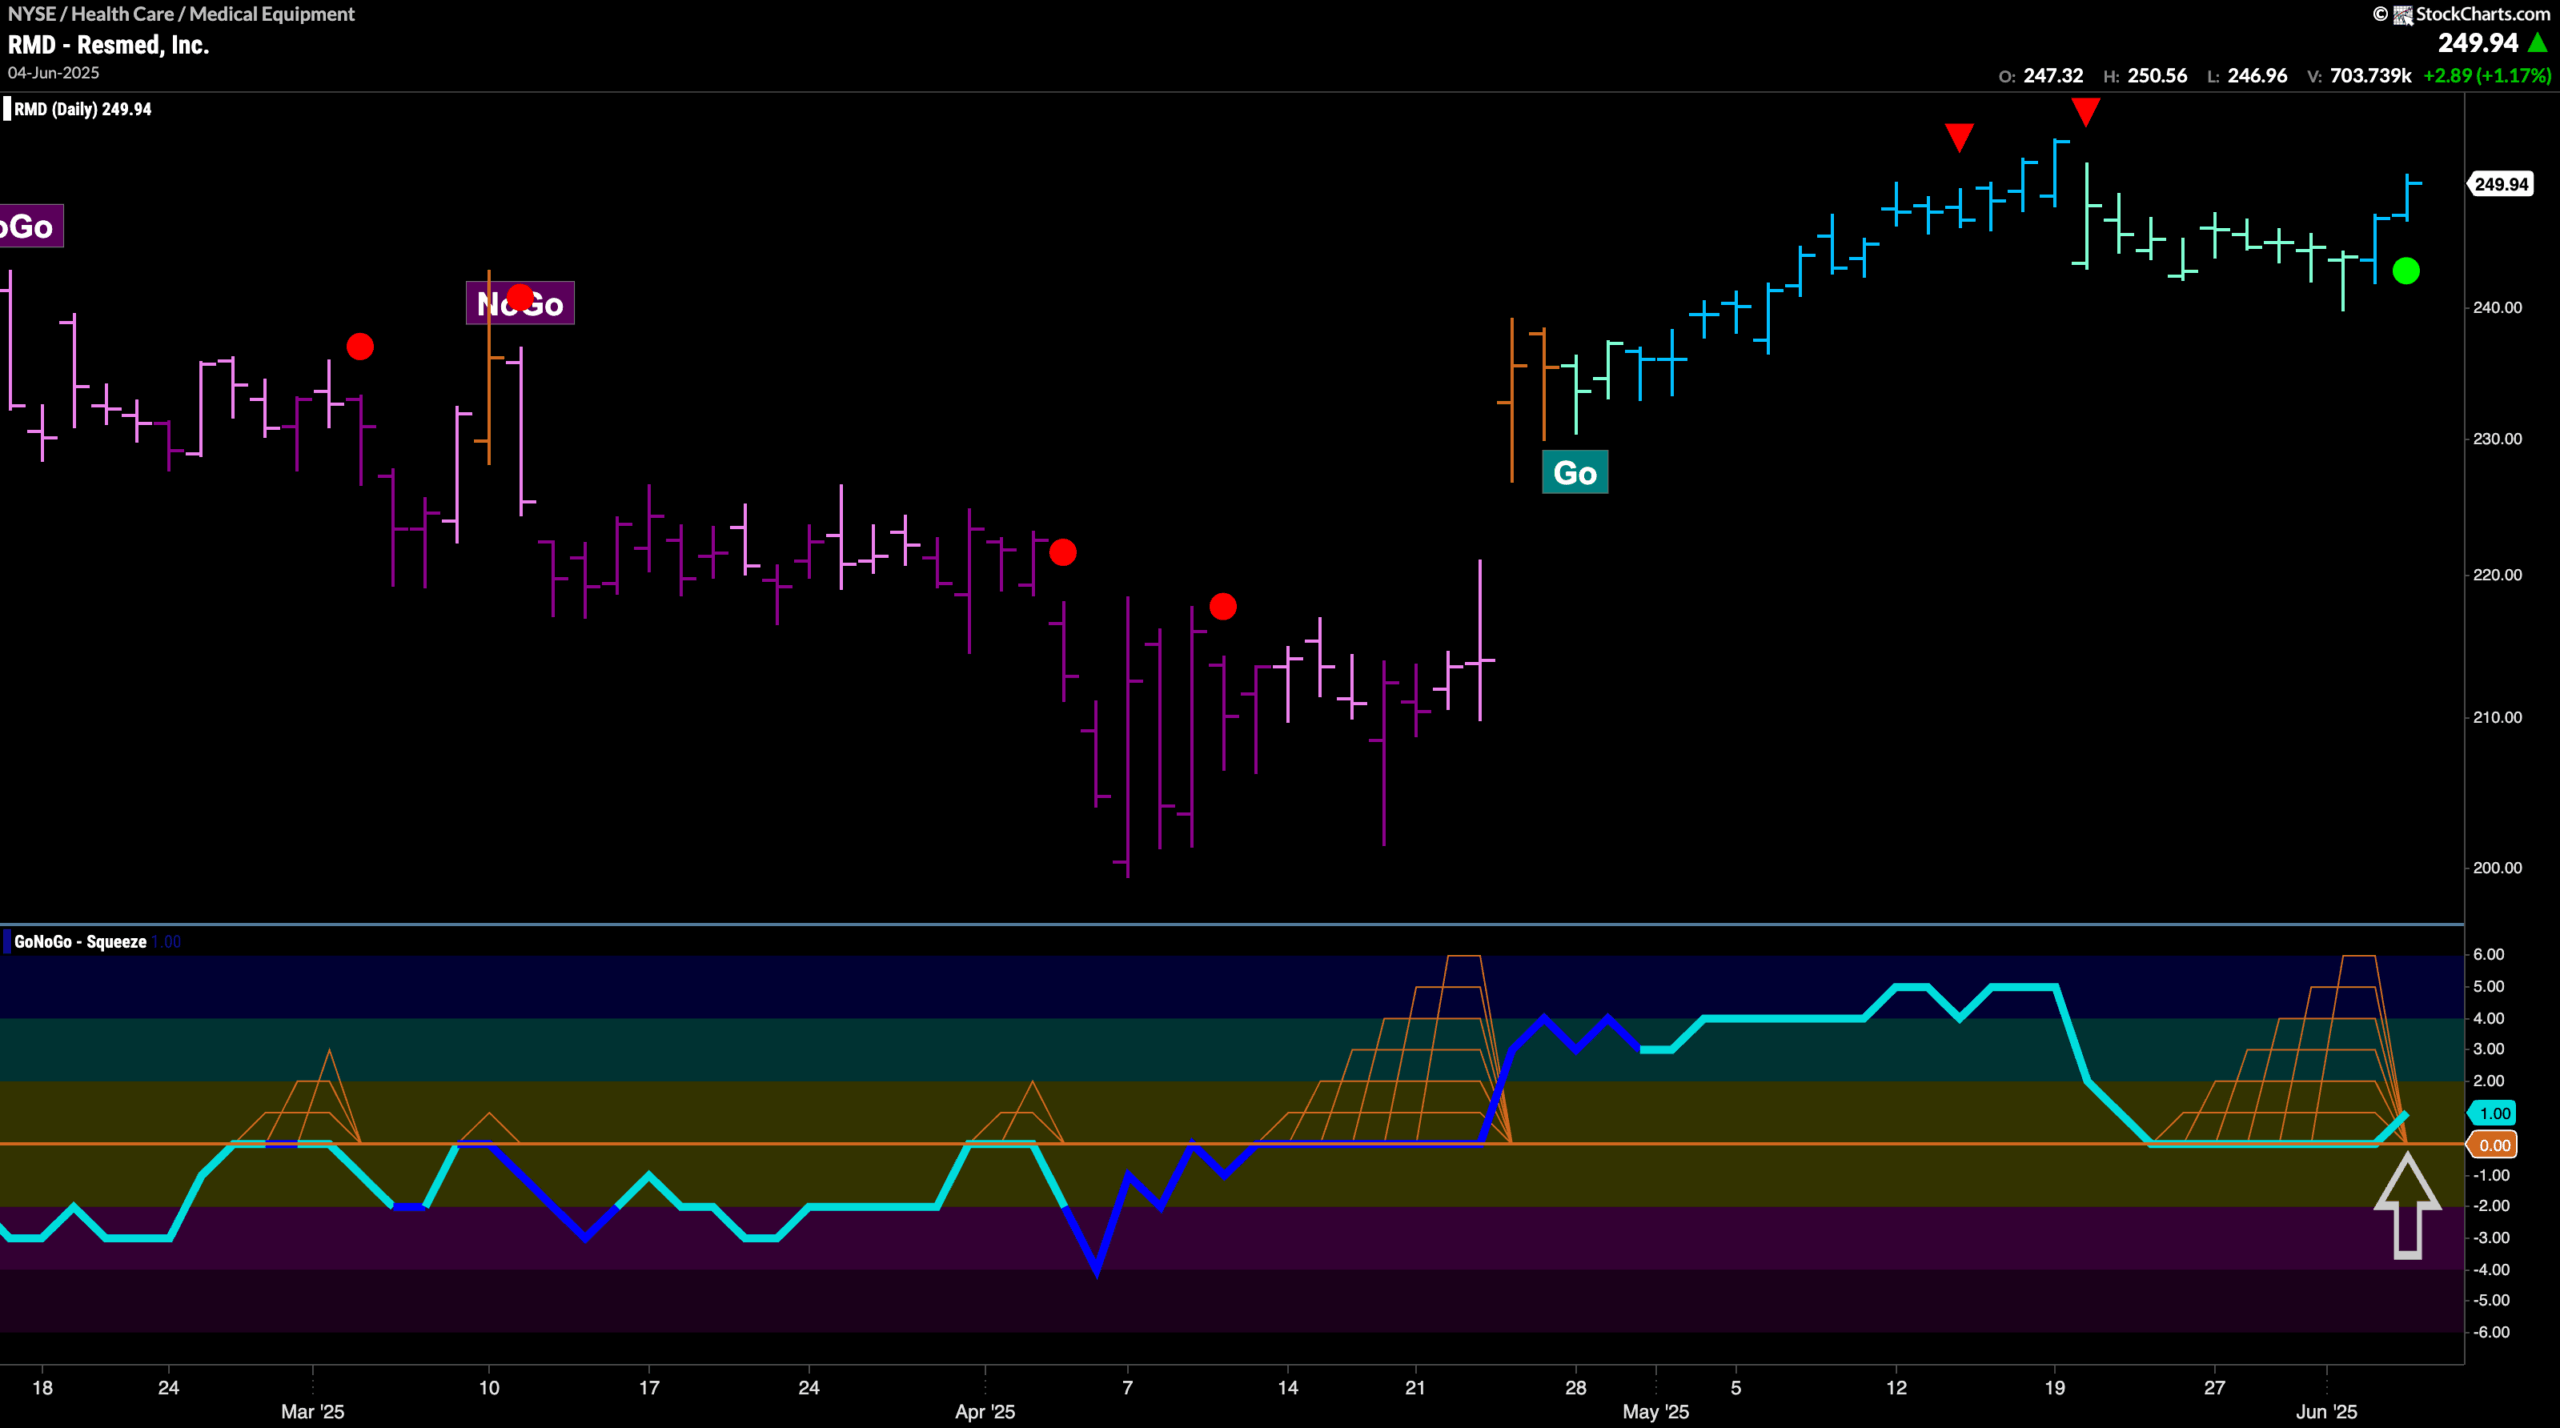This screenshot has height=1428, width=2560.
Task: Click the purple NoGo label near 10 March
Action: 520,304
